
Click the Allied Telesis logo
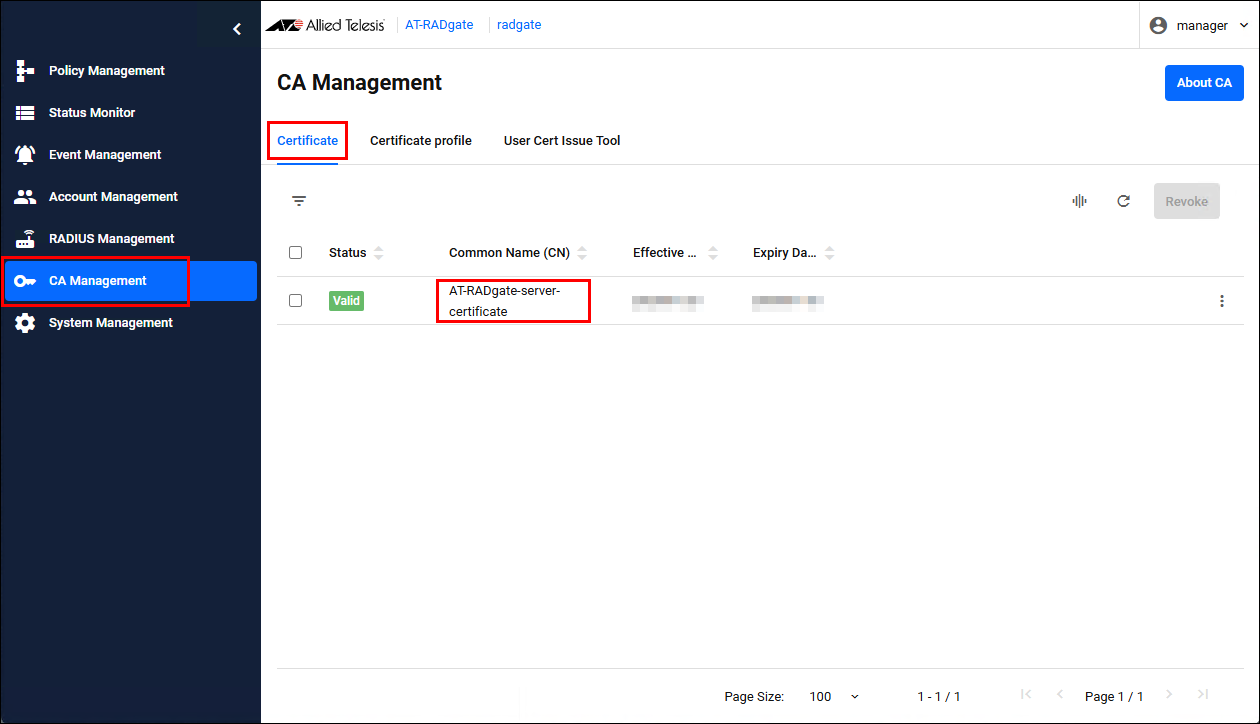click(x=325, y=25)
